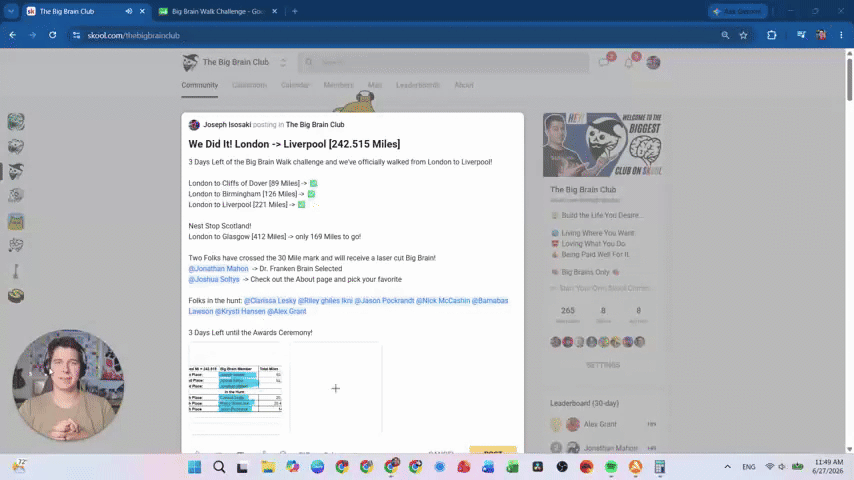Click the post title text
Image resolution: width=854 pixels, height=480 pixels.
coord(294,144)
